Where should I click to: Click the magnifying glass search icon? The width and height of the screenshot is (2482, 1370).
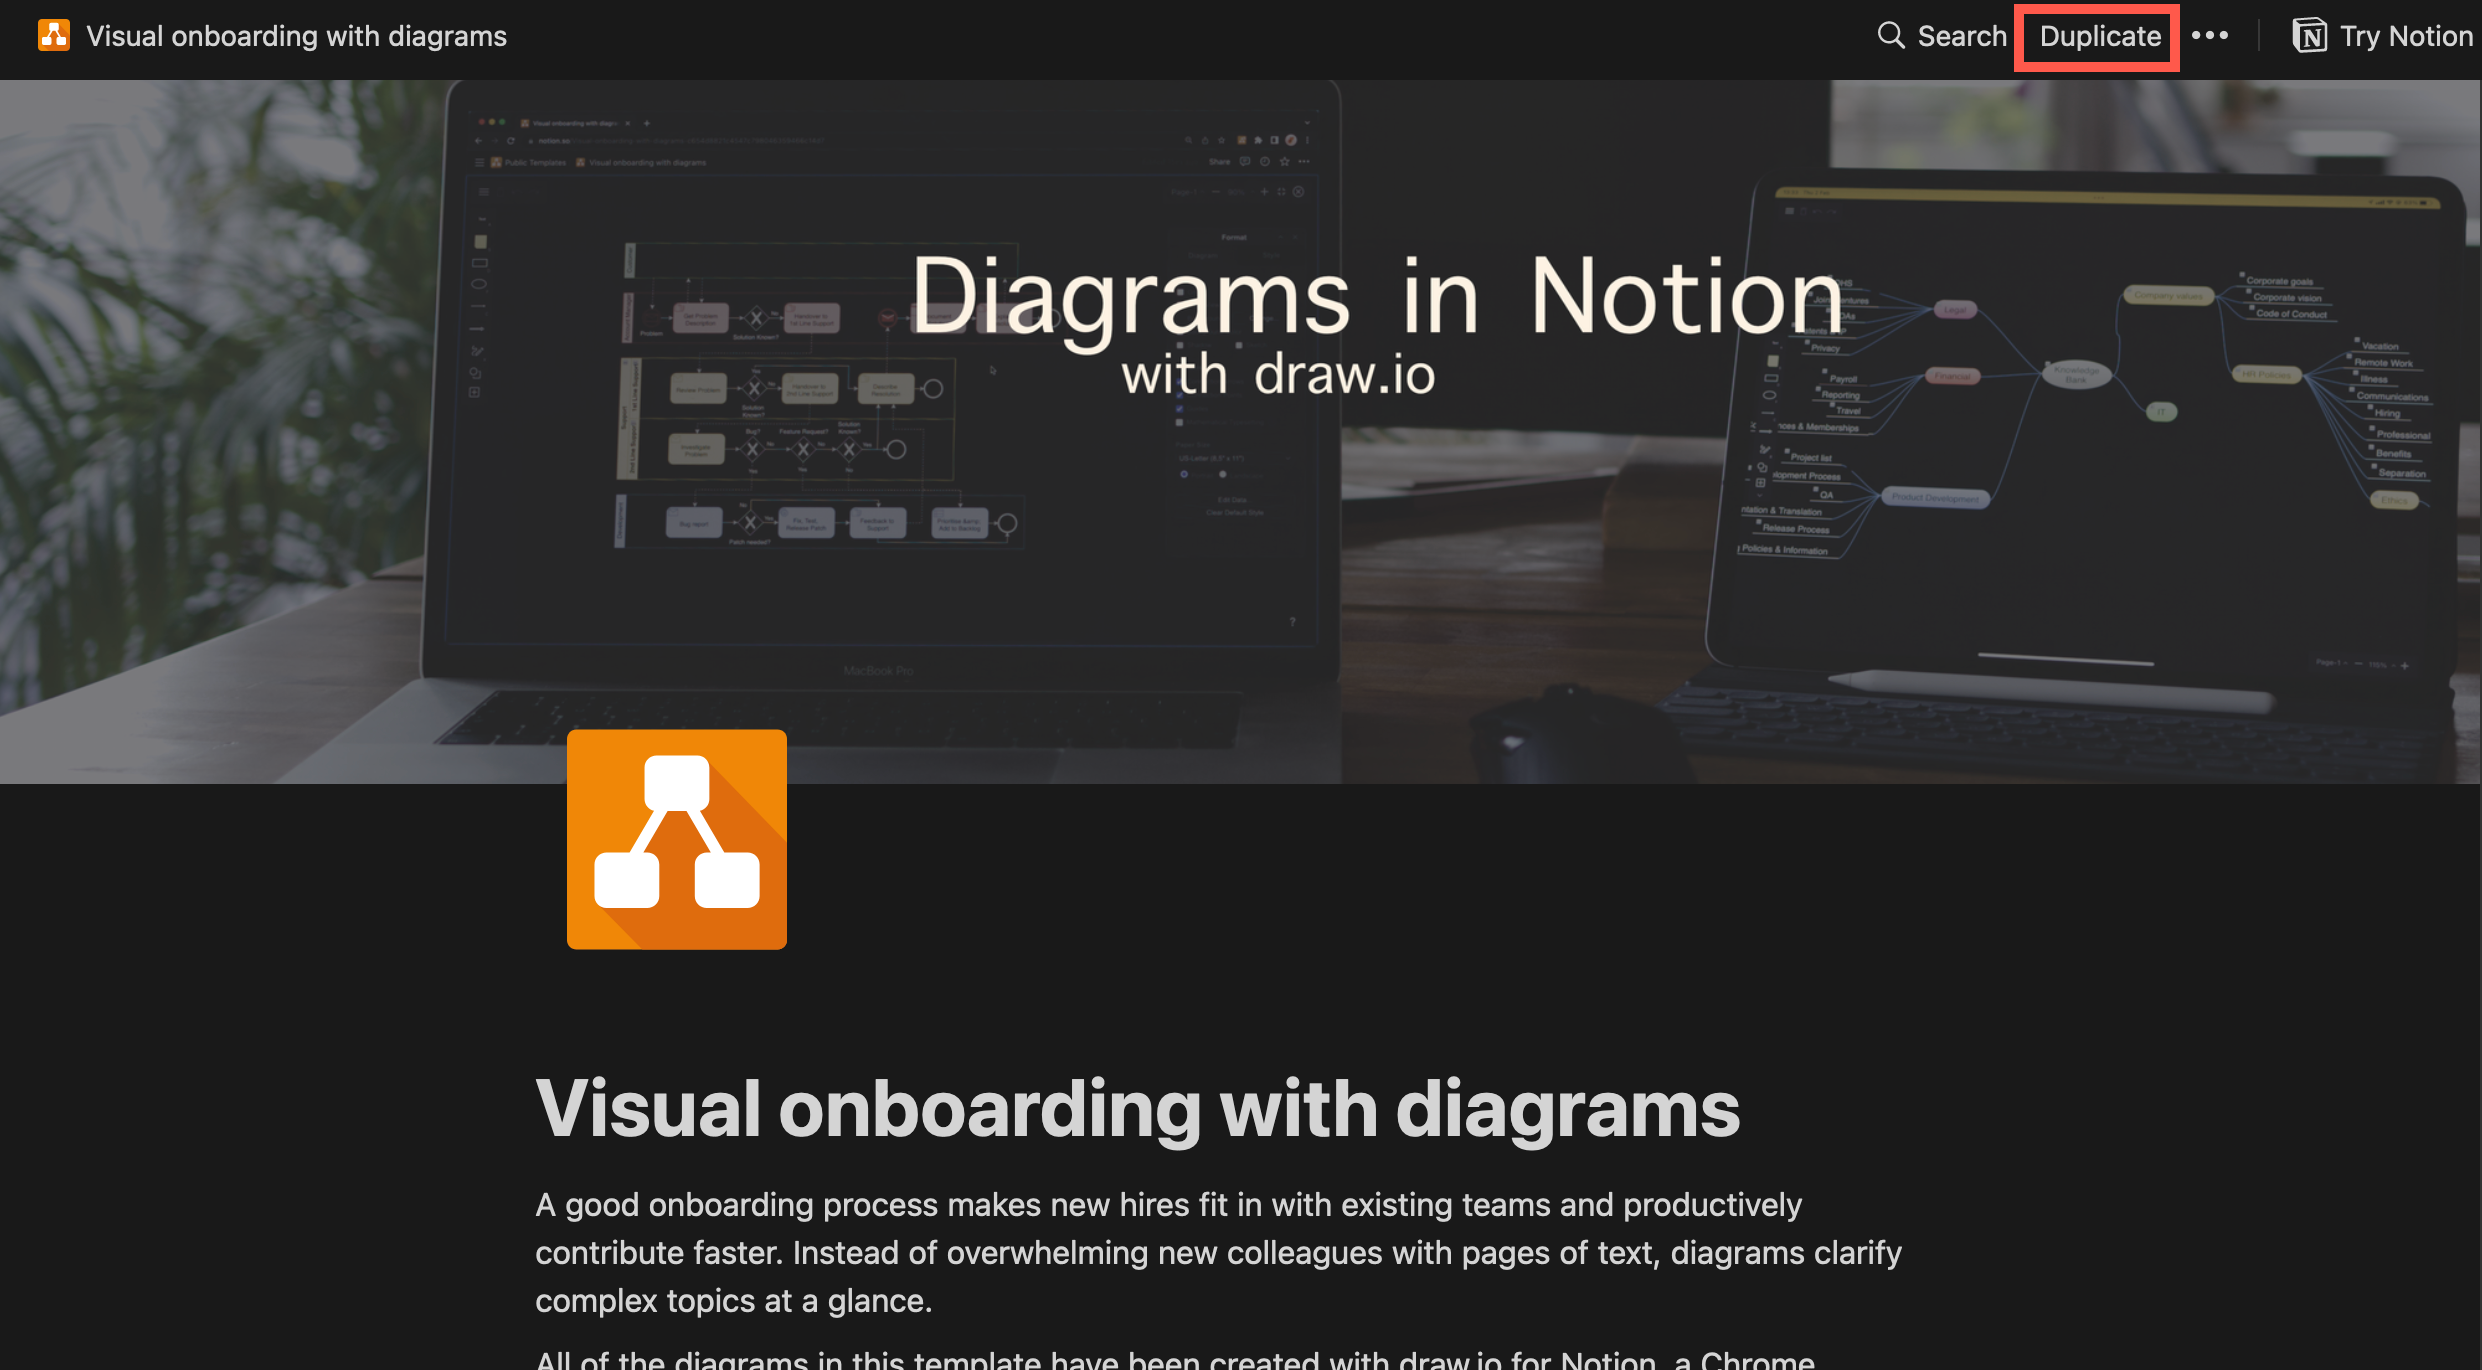[1893, 35]
